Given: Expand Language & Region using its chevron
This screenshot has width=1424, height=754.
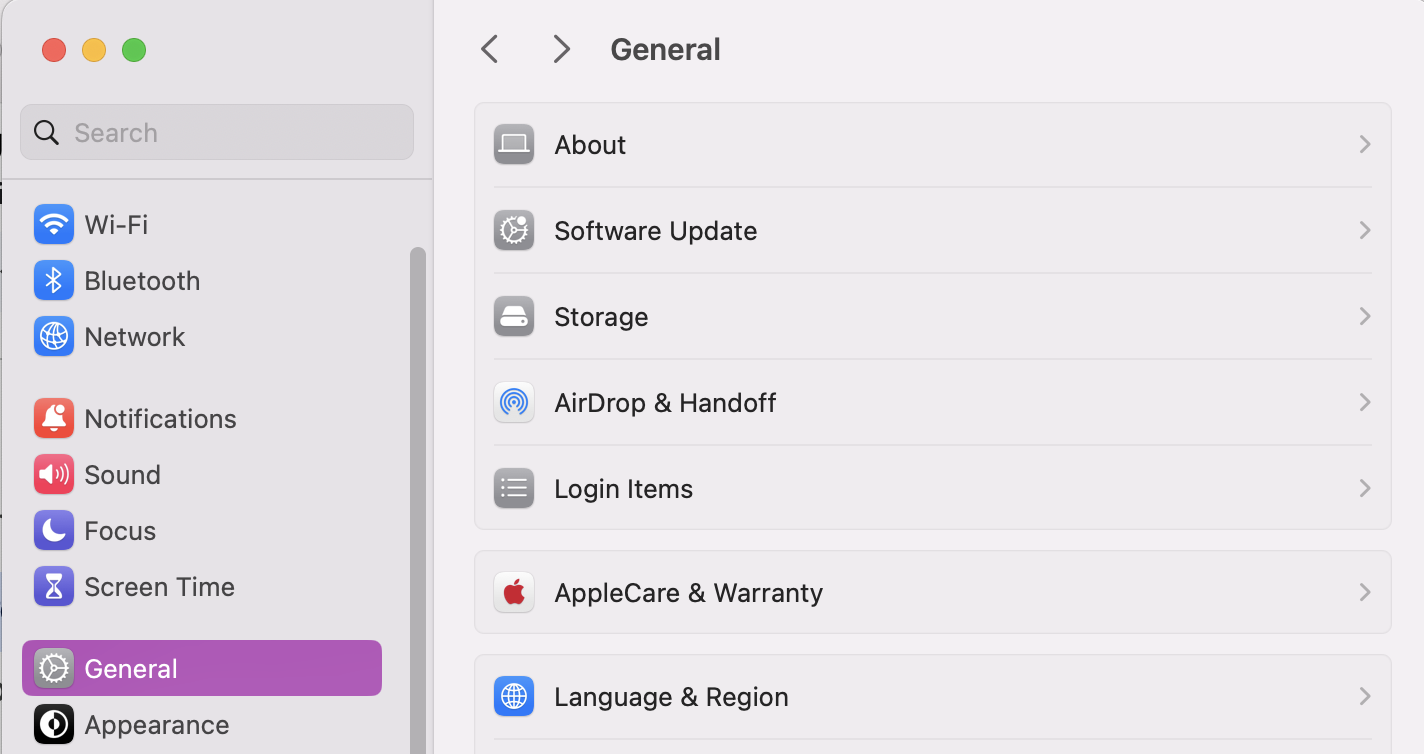Looking at the screenshot, I should 1364,696.
